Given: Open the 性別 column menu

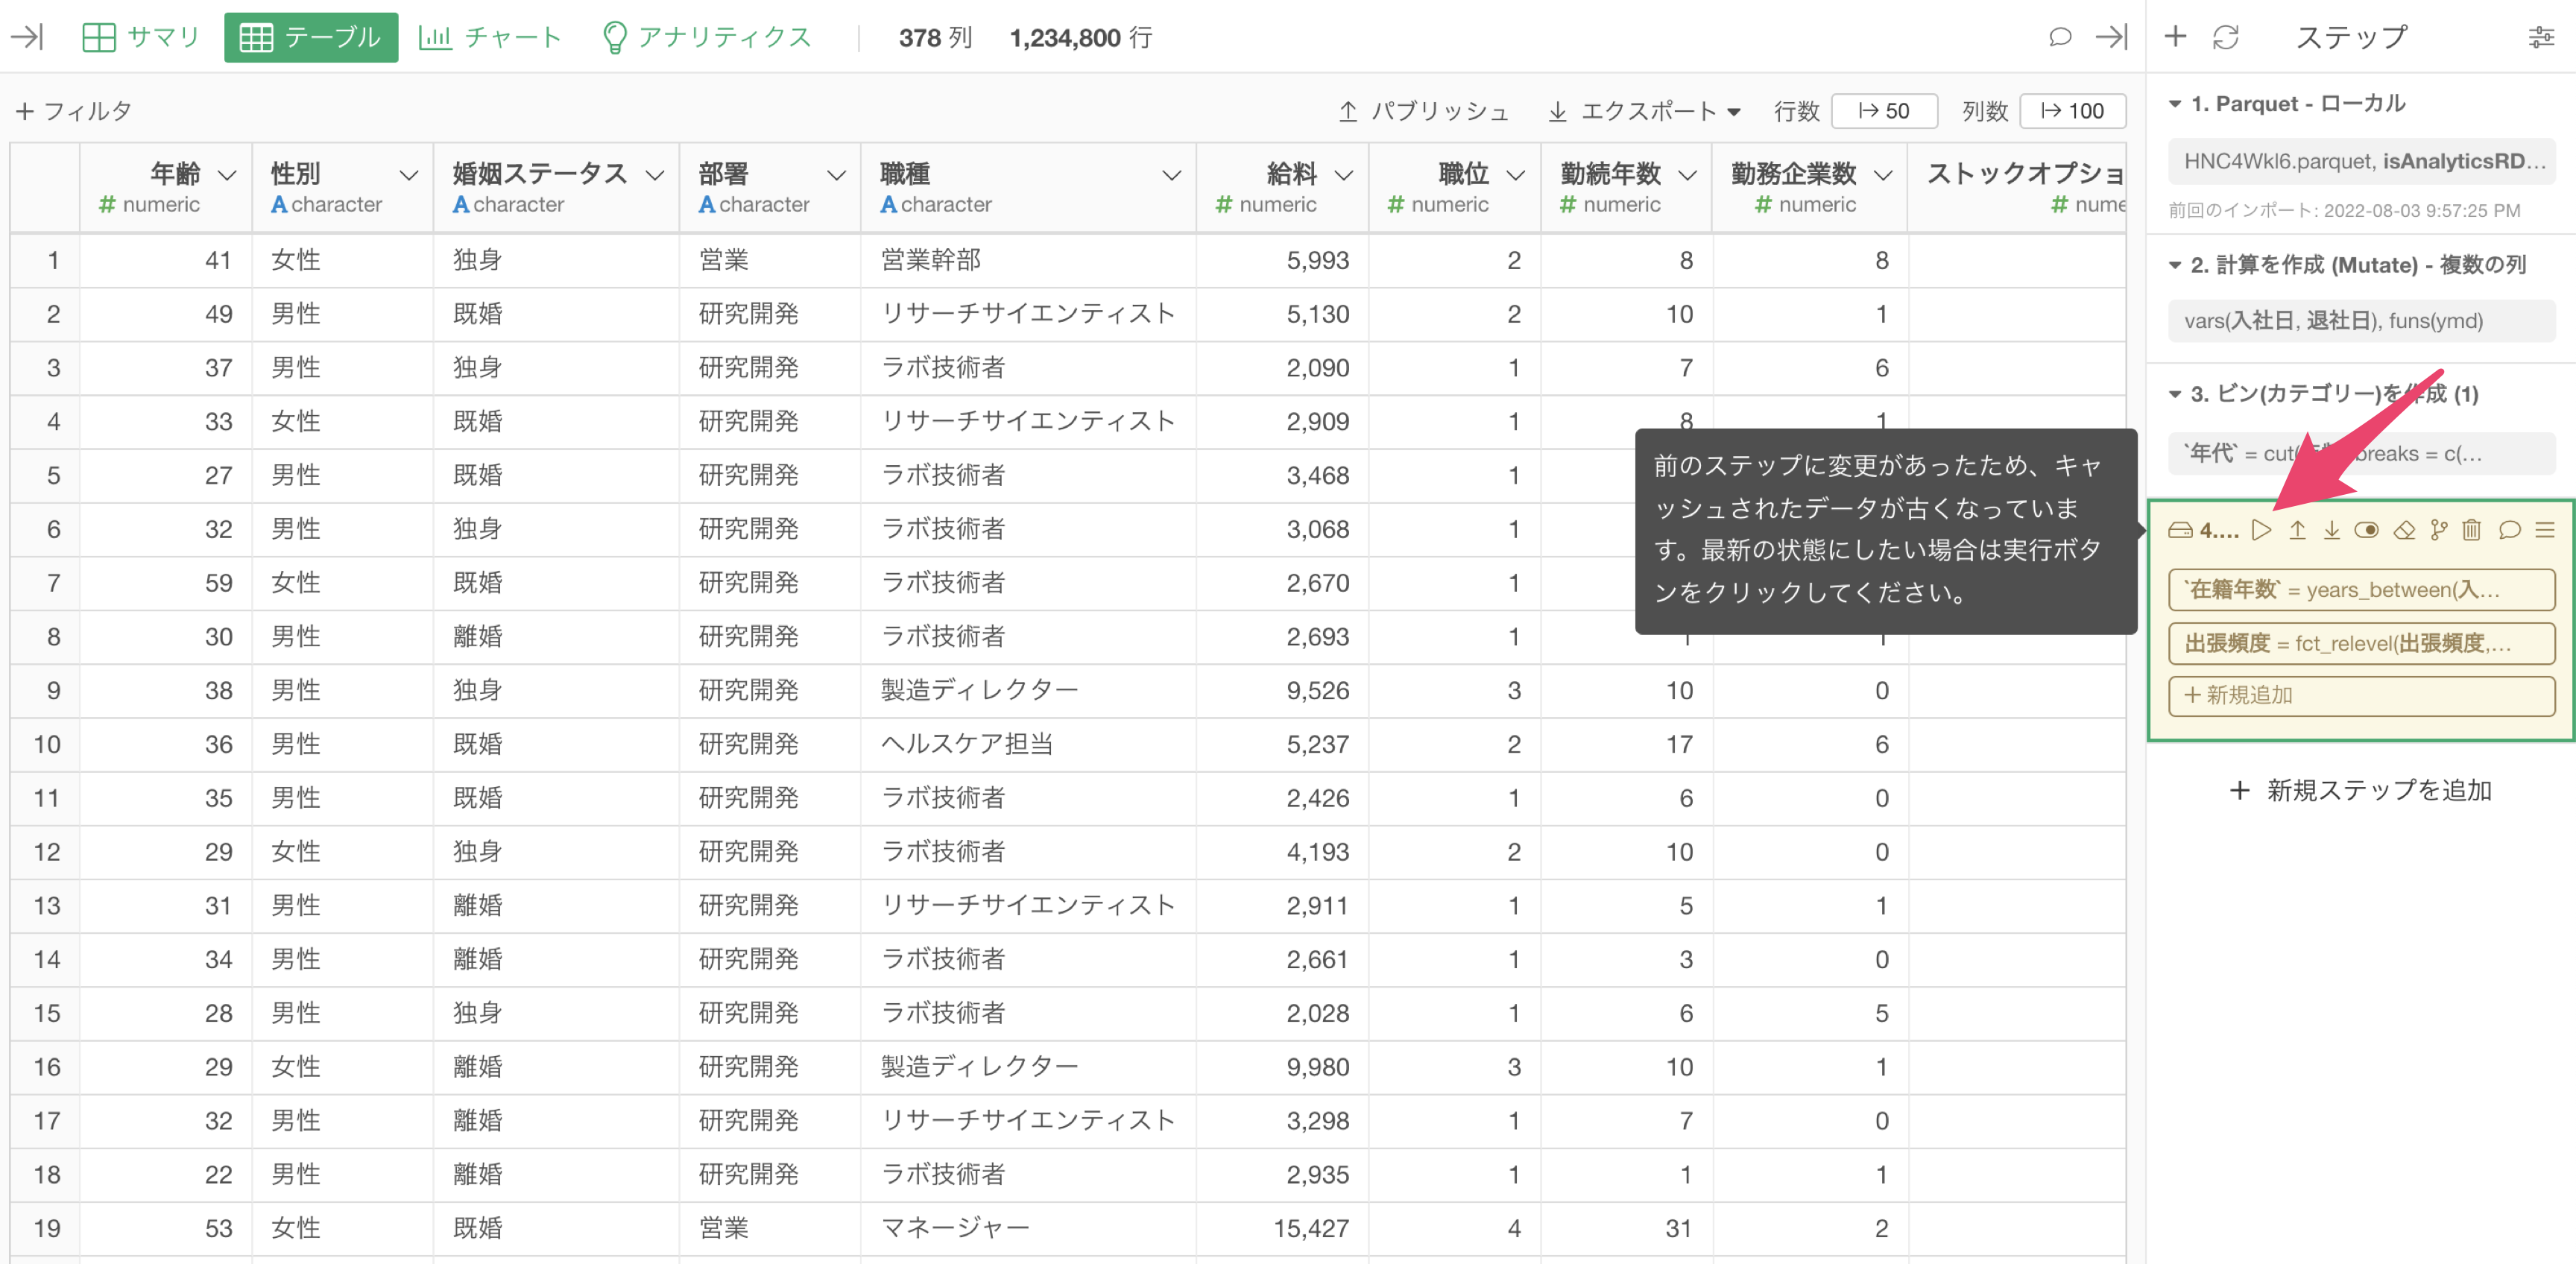Looking at the screenshot, I should pyautogui.click(x=409, y=175).
